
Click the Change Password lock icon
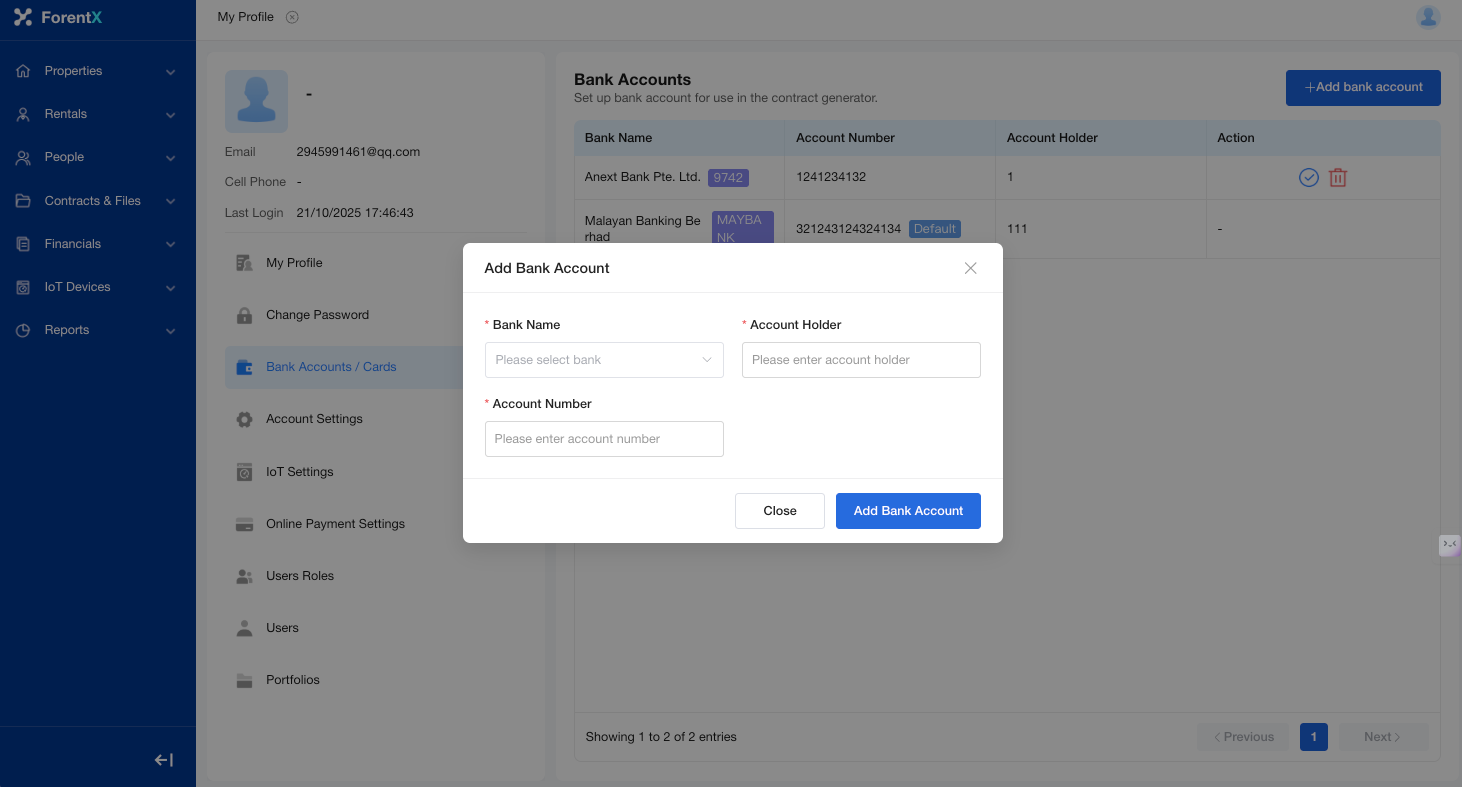pyautogui.click(x=244, y=315)
